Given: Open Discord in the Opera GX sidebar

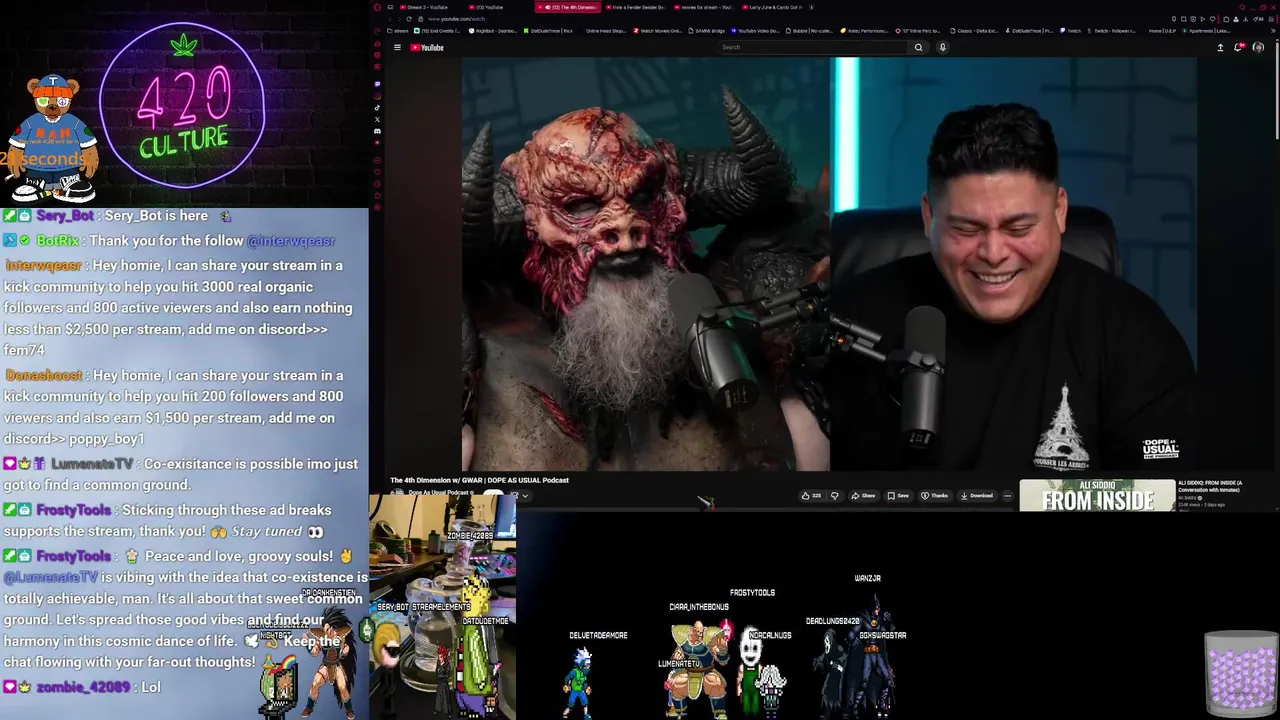Looking at the screenshot, I should click(377, 131).
